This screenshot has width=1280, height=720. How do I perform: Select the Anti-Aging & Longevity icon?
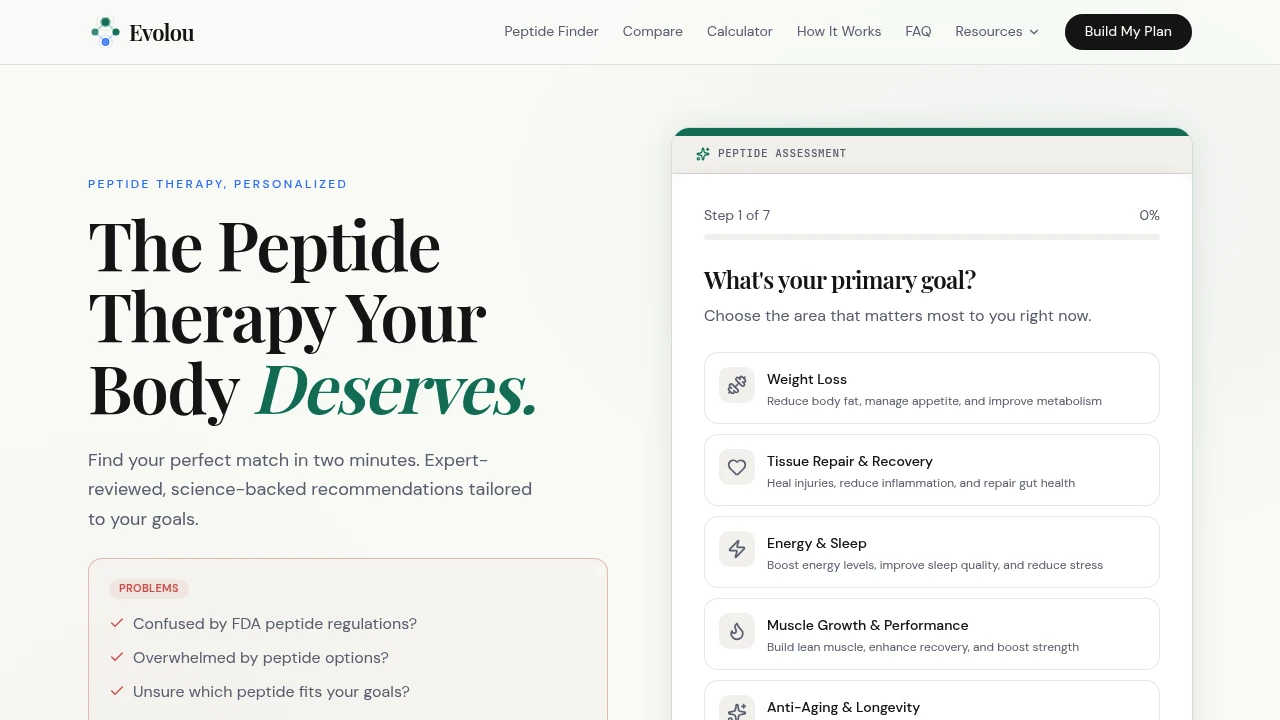[737, 710]
